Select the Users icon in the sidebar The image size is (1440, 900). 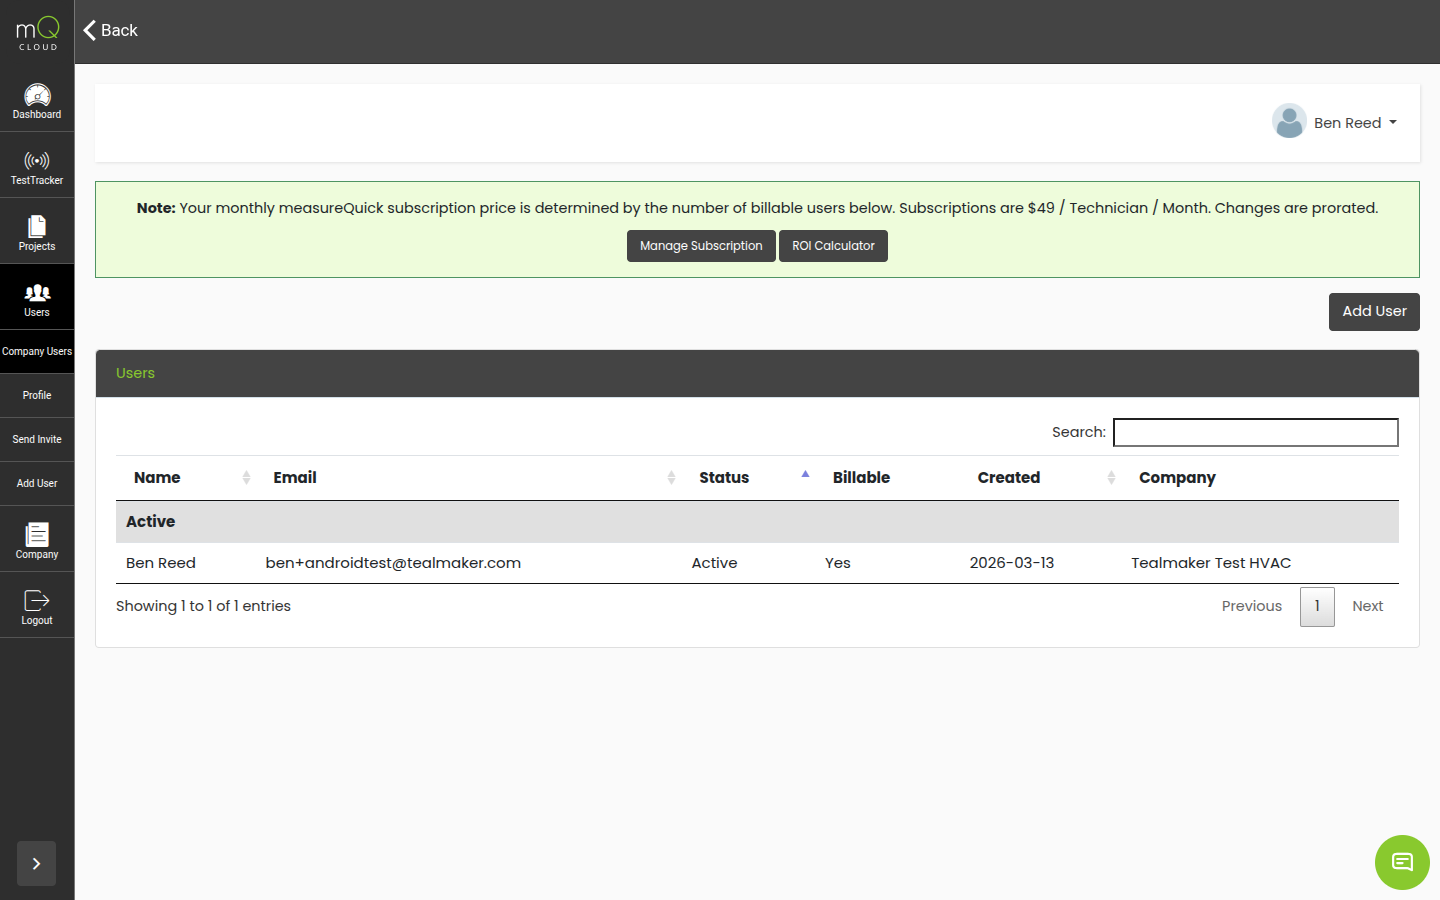[37, 296]
